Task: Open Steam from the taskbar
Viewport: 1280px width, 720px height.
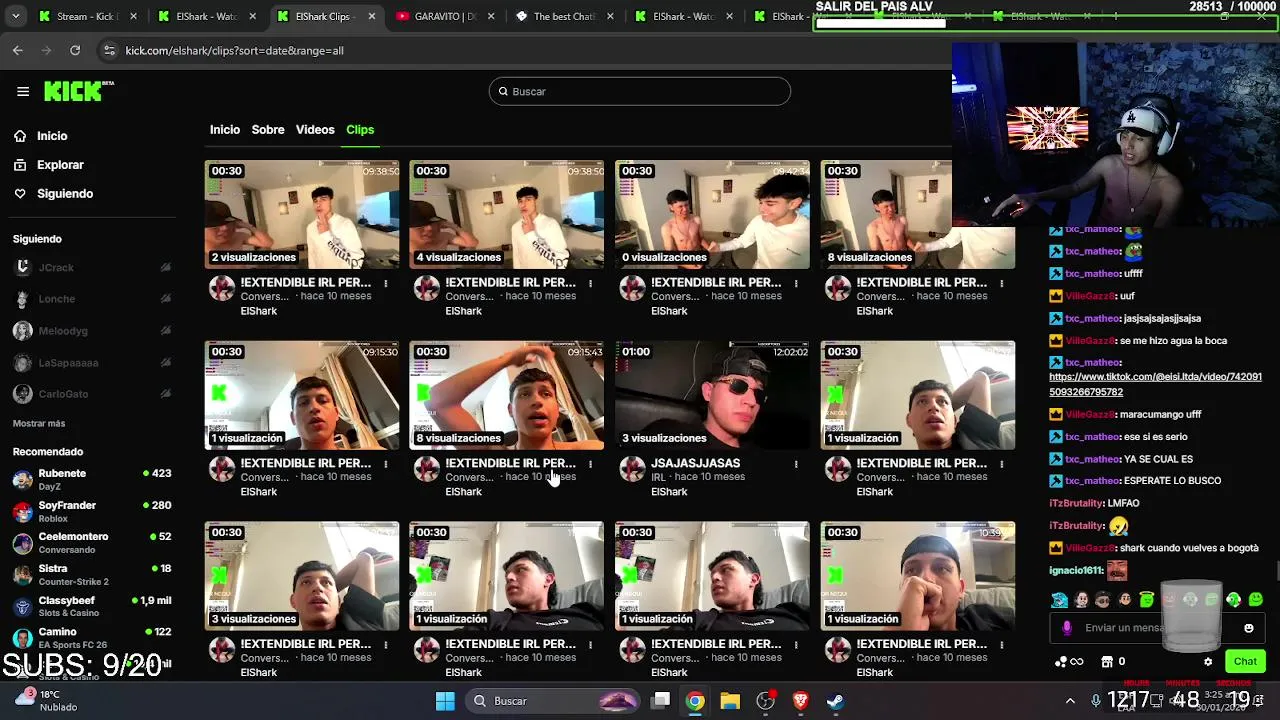Action: point(835,701)
